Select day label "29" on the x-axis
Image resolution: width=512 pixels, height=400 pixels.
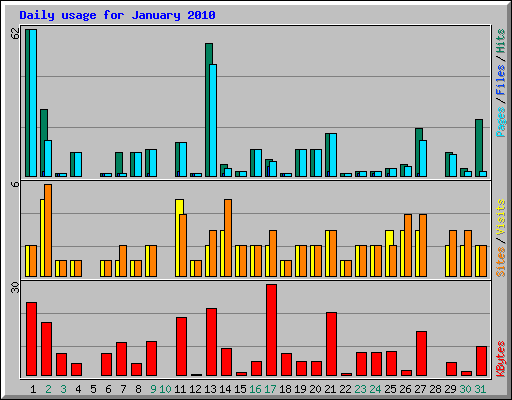(450, 389)
